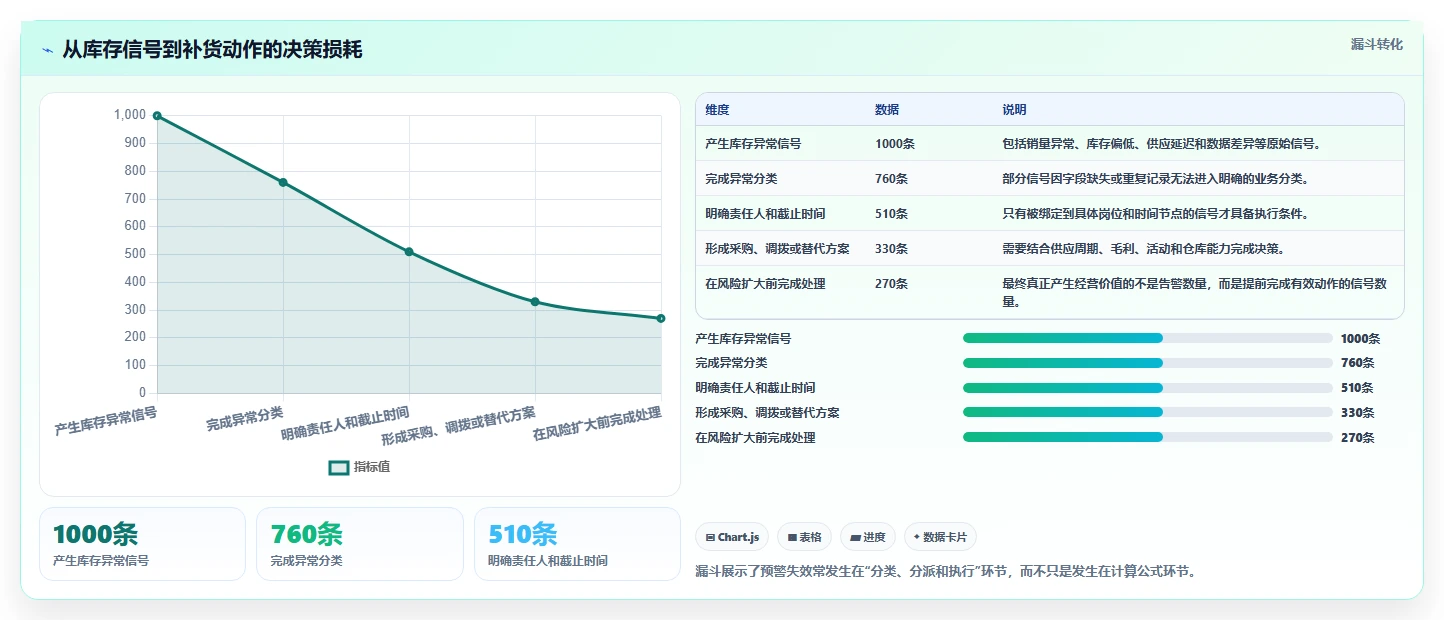Click the 760条 stat card

pos(360,544)
